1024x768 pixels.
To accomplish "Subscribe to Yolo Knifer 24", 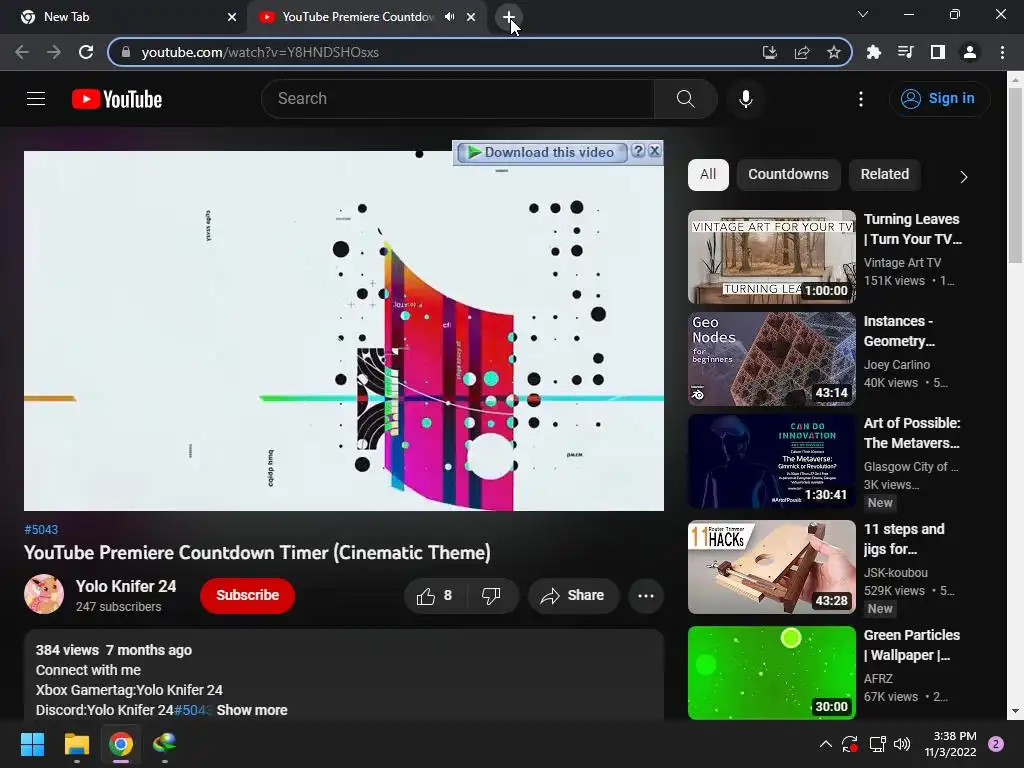I will click(x=247, y=596).
